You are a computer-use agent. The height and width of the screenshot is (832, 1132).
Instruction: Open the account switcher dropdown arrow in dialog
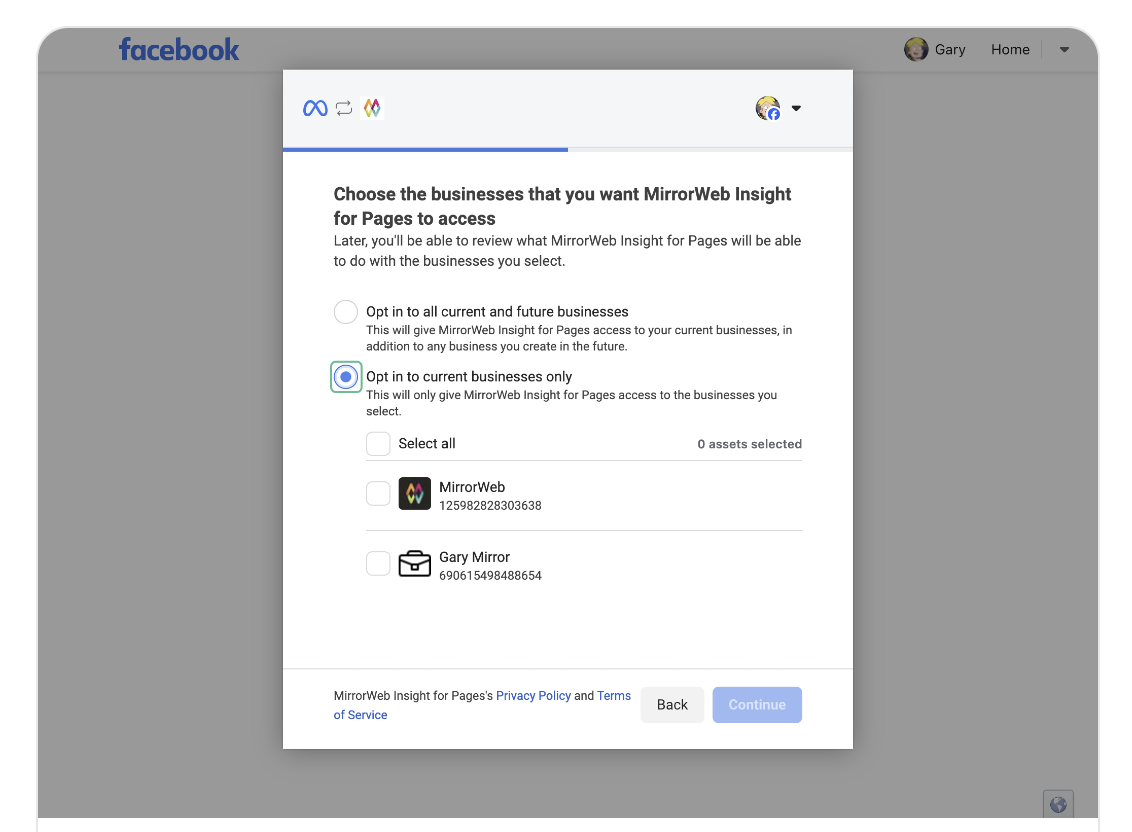click(x=796, y=108)
